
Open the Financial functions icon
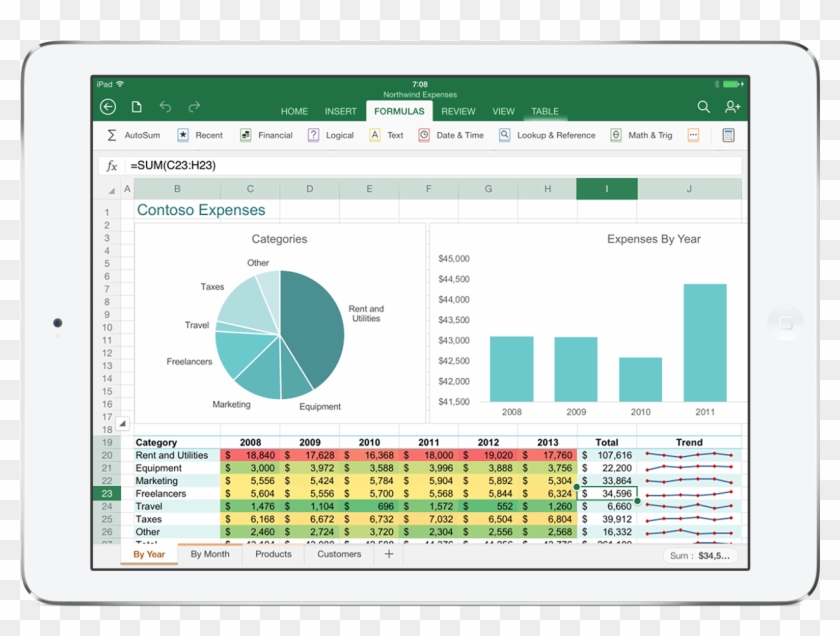(245, 135)
